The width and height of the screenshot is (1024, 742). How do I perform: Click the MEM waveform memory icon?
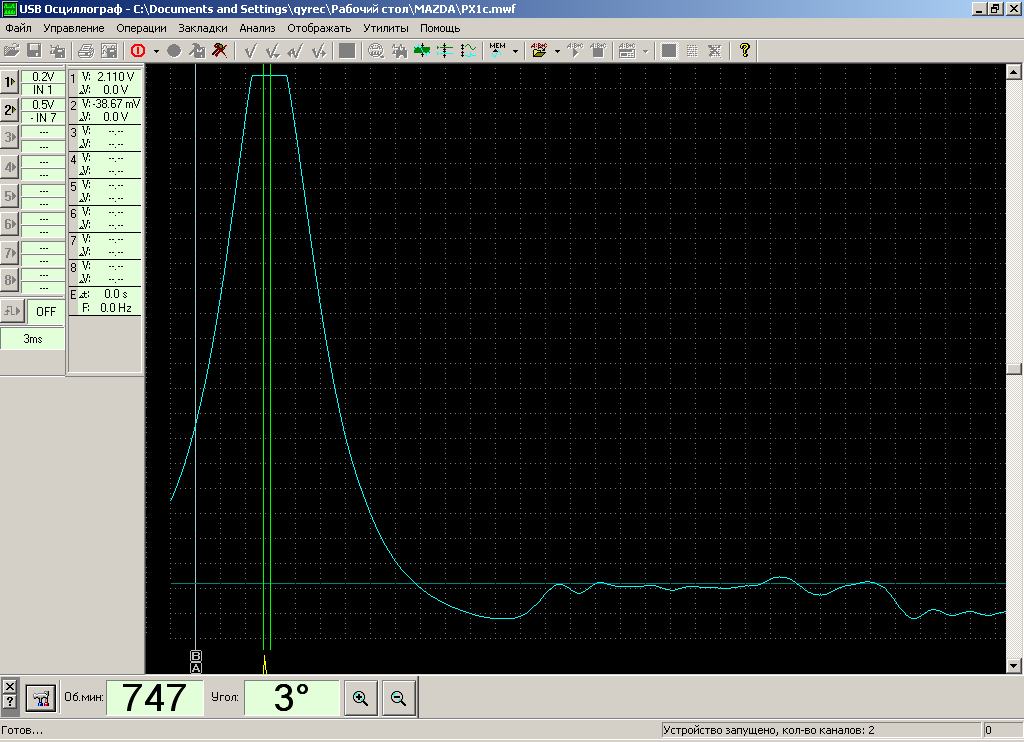(498, 50)
